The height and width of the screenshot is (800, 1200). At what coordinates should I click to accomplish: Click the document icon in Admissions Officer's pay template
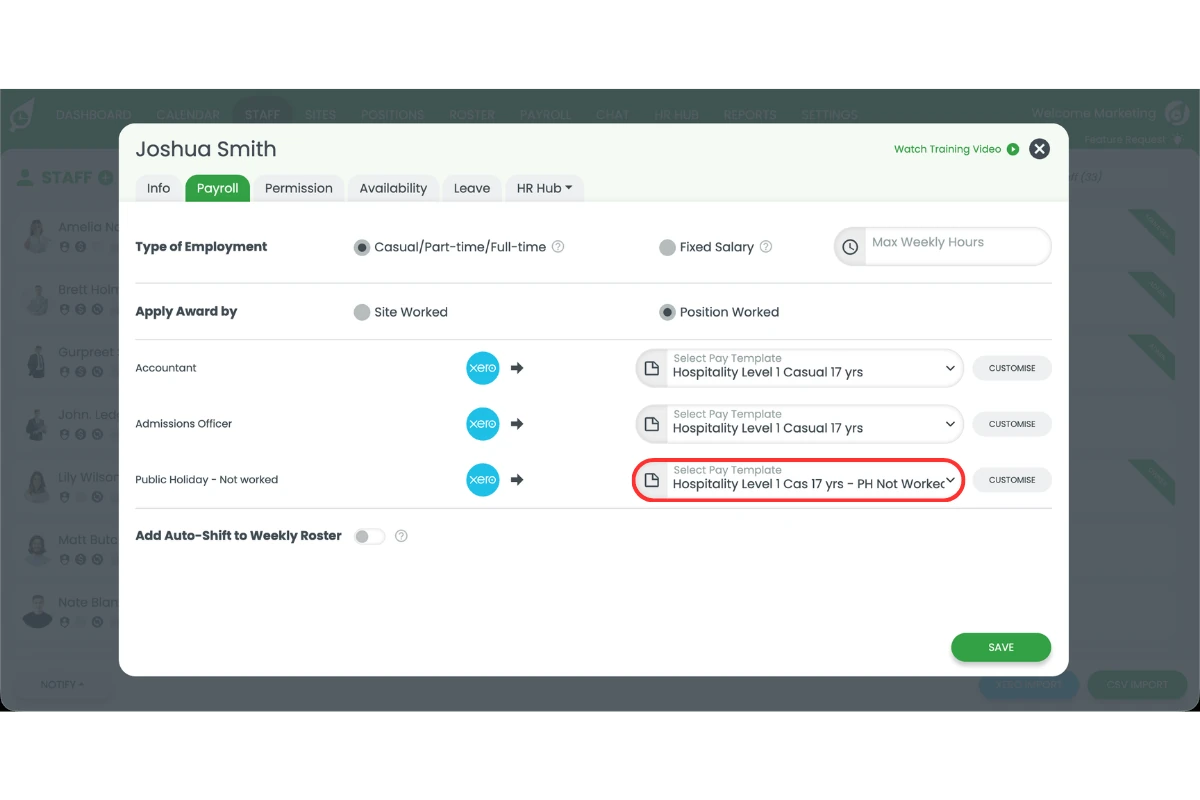(x=652, y=424)
